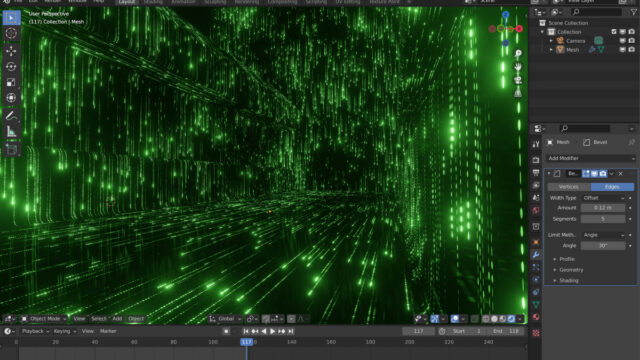
Task: Click the current frame 117 field
Action: pyautogui.click(x=418, y=331)
